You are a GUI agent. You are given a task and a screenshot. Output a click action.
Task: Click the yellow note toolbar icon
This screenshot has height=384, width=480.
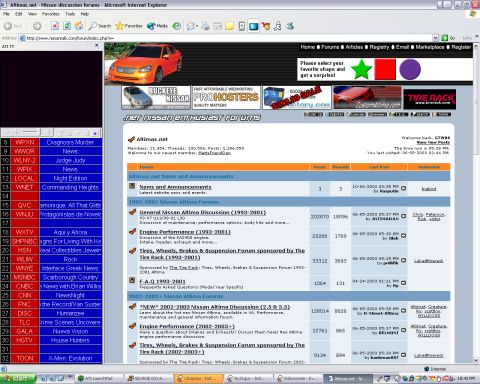(229, 26)
